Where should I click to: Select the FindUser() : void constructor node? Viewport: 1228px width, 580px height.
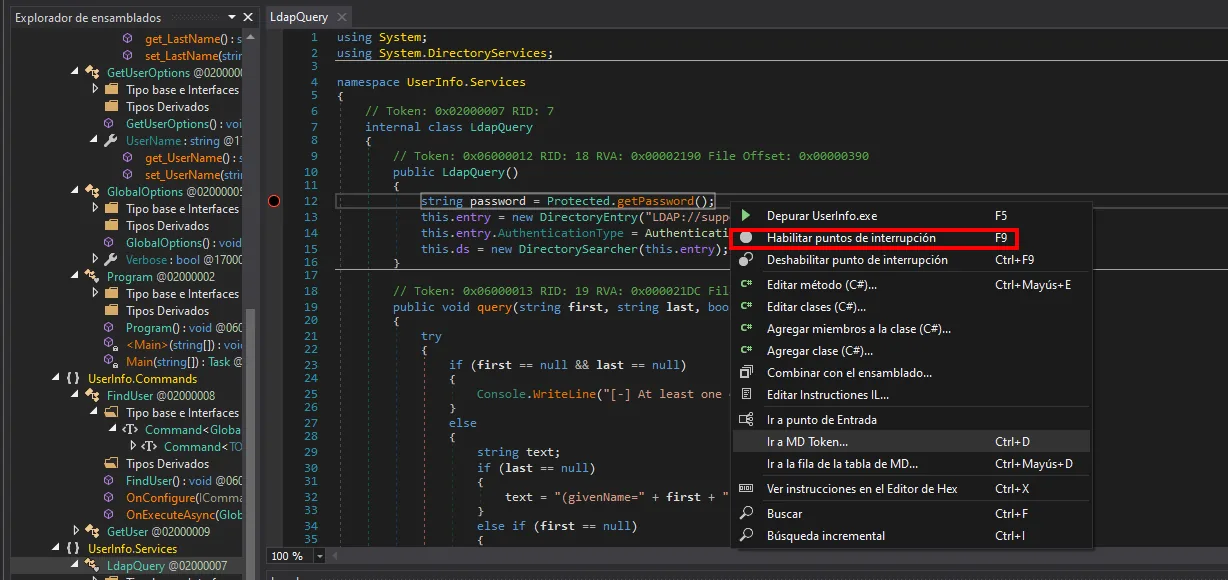pos(184,481)
